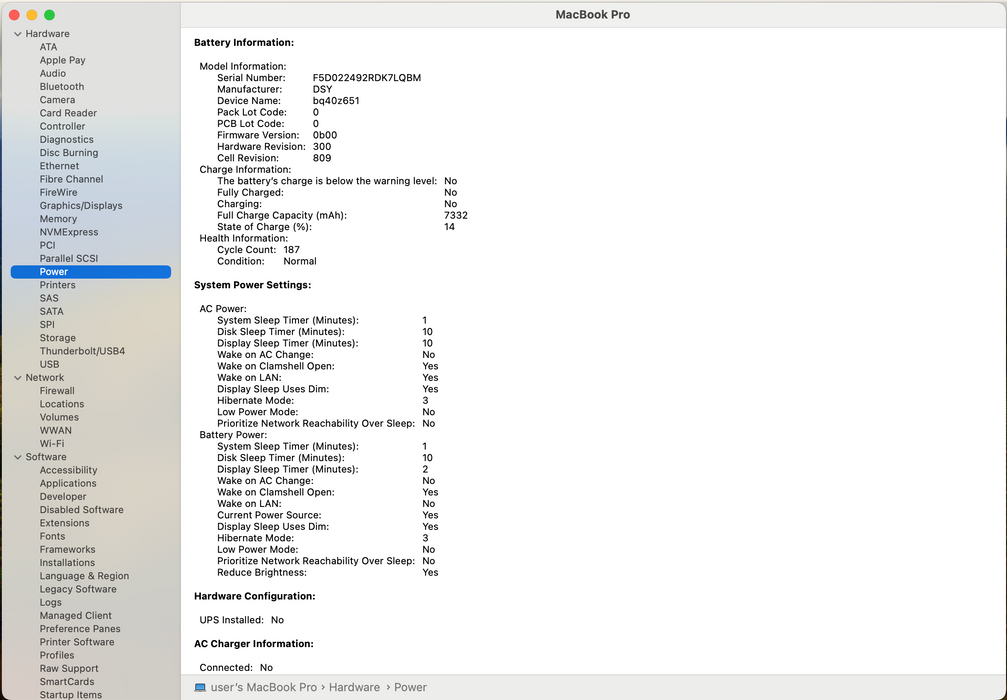Click Power in the path bar

coord(410,687)
